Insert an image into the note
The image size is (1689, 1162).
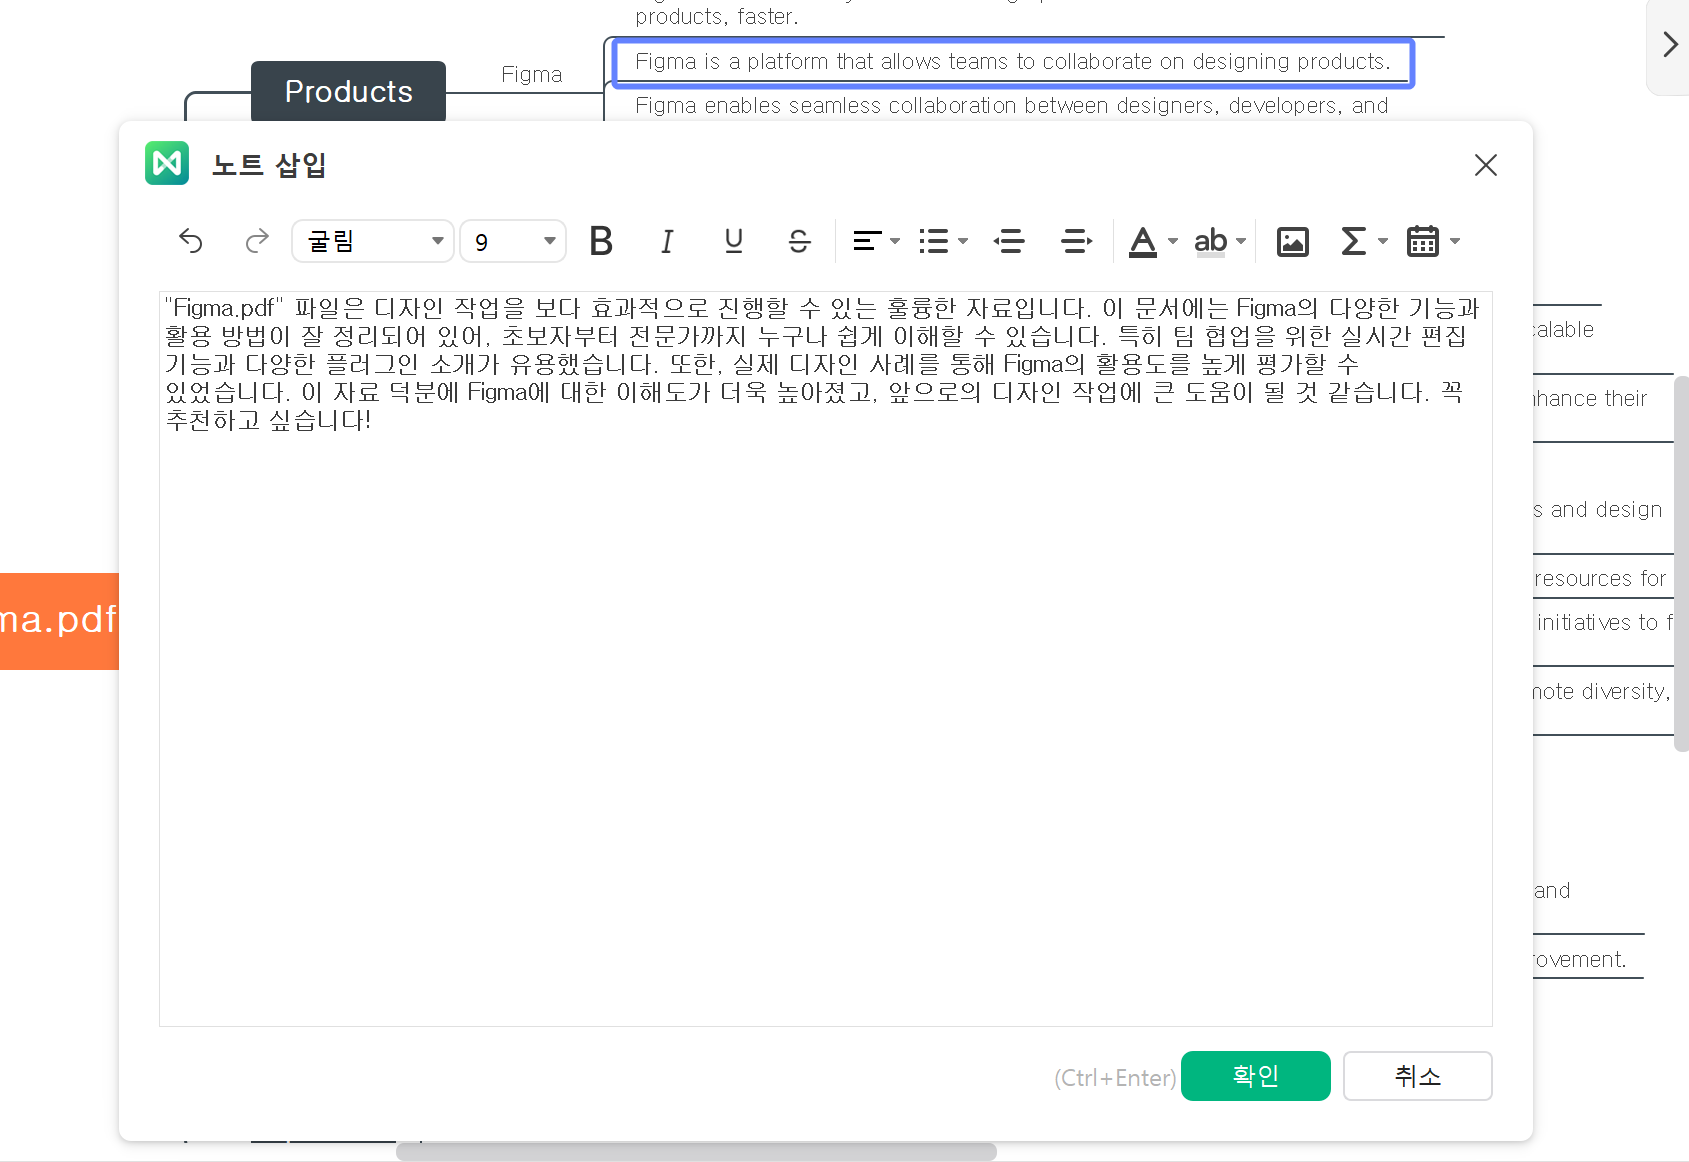point(1292,241)
